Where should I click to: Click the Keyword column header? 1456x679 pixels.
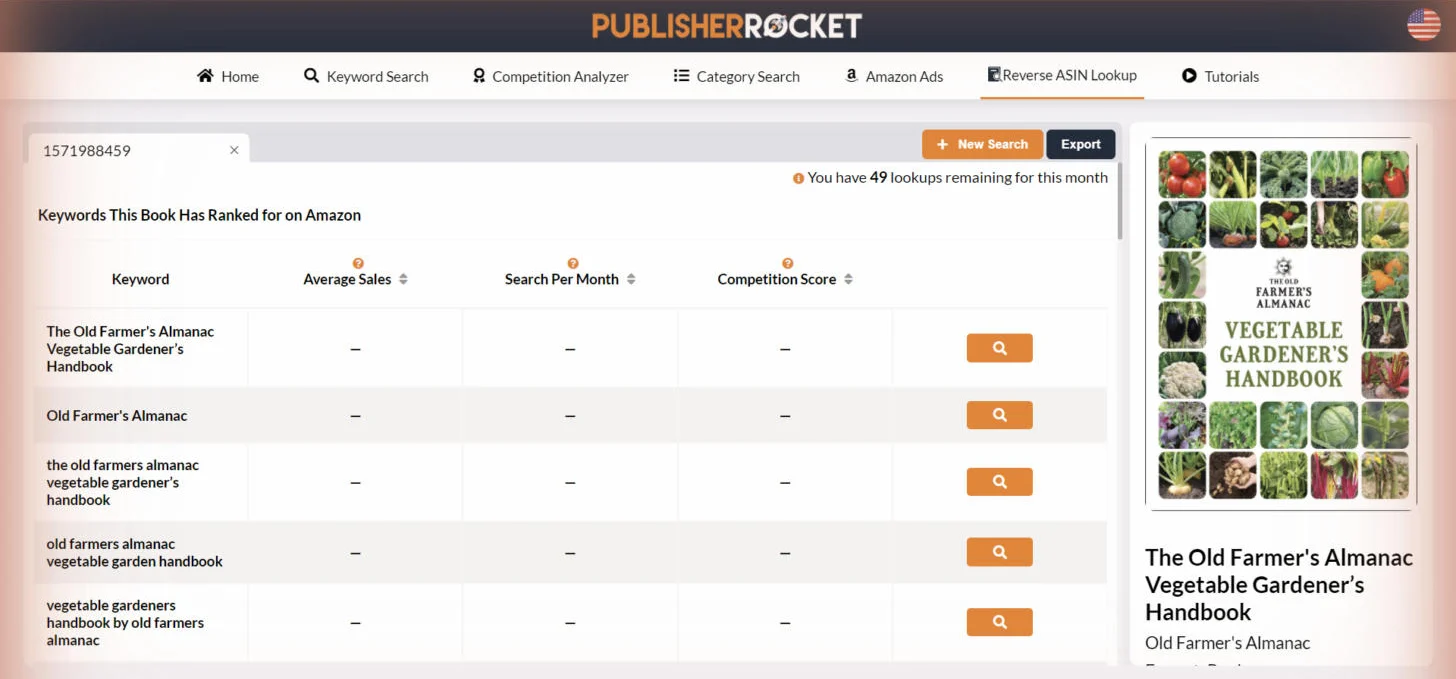click(x=140, y=279)
